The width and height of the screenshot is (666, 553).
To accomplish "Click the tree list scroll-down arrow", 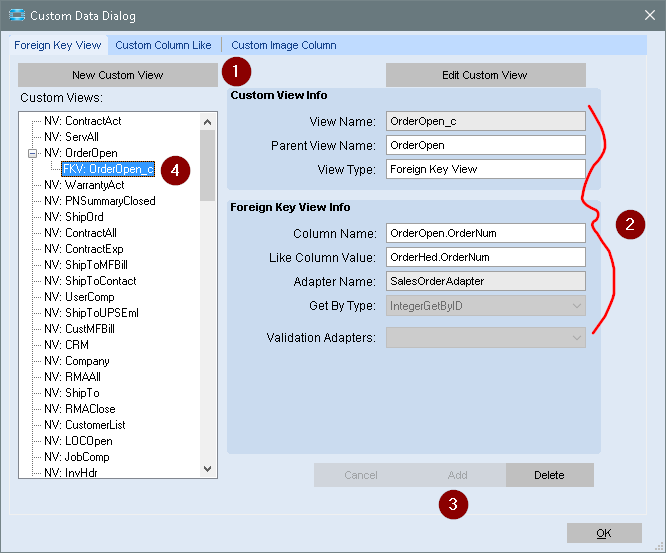I will 207,469.
